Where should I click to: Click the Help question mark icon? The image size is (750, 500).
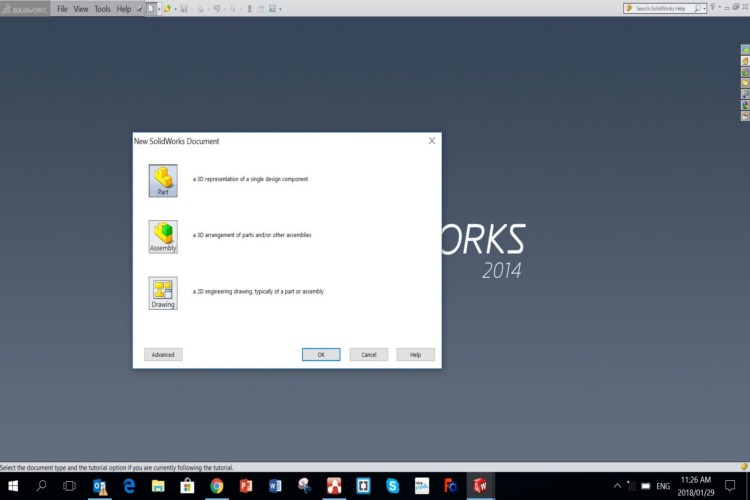pyautogui.click(x=712, y=8)
